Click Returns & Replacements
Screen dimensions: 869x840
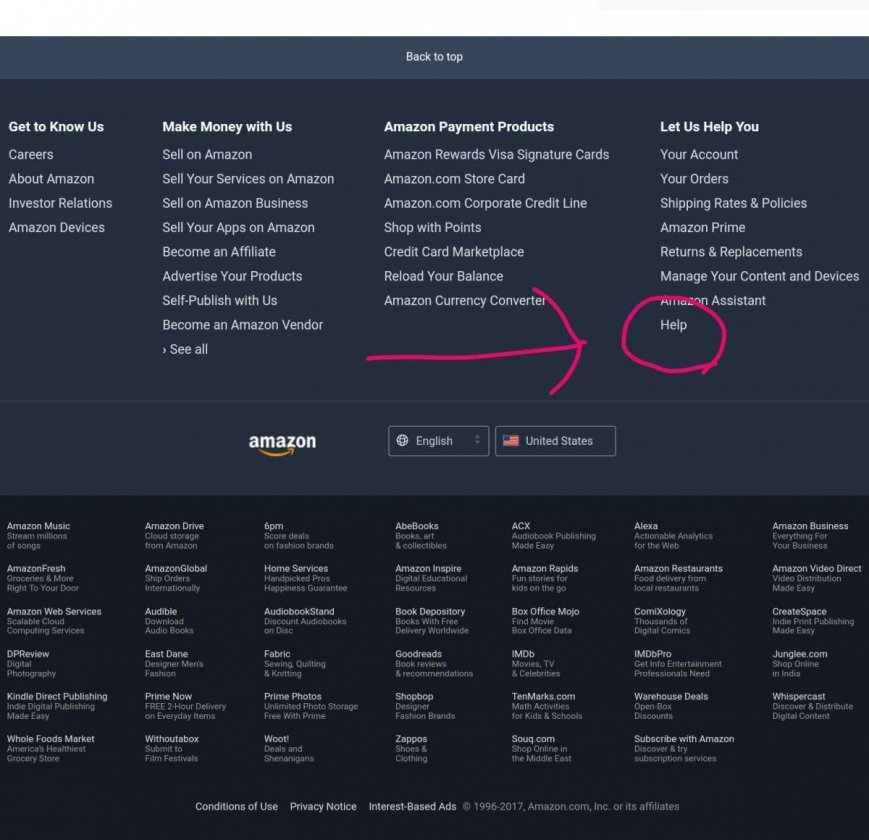pos(731,252)
